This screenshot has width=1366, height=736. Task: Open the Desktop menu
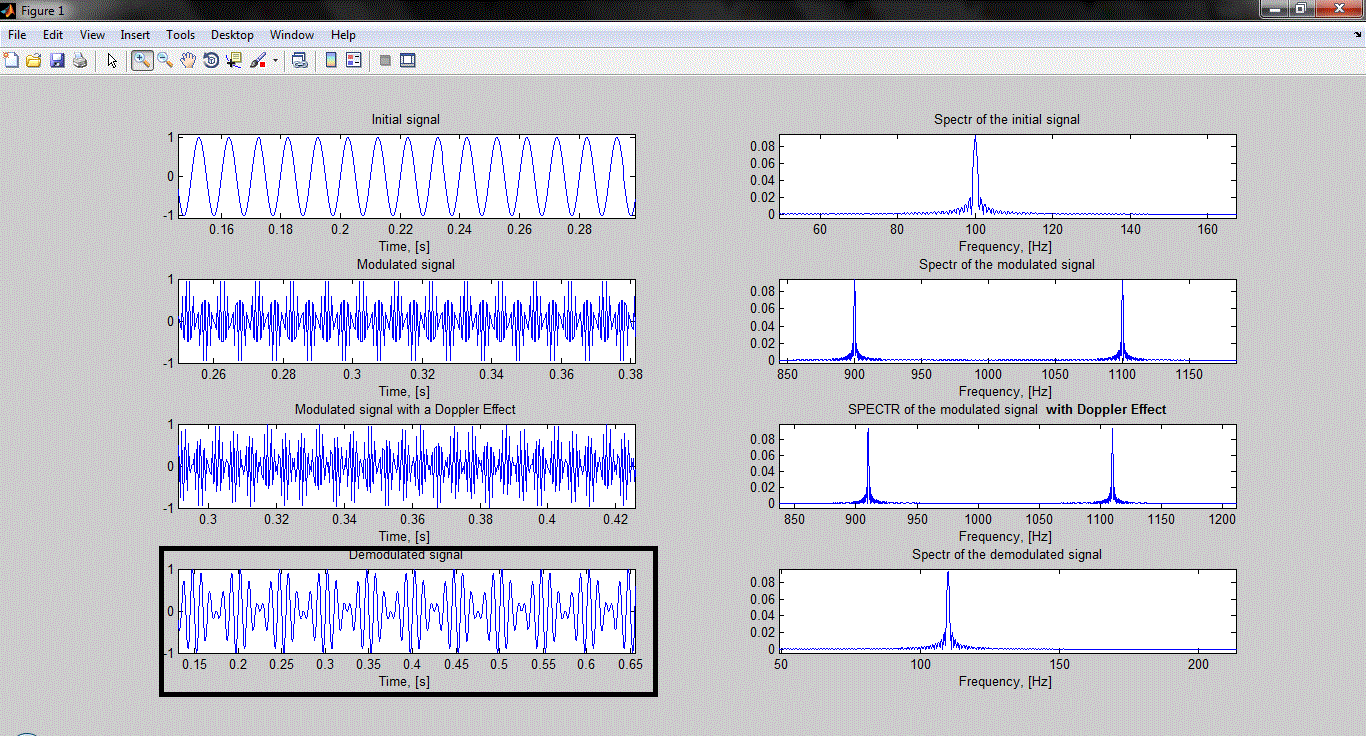[232, 35]
